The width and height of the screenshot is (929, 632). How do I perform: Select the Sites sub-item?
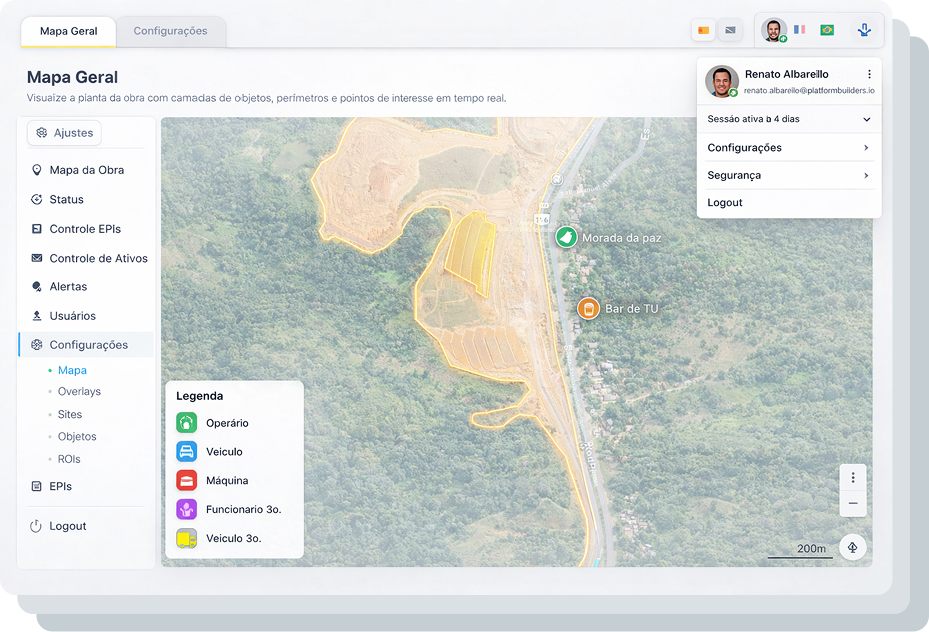click(69, 415)
